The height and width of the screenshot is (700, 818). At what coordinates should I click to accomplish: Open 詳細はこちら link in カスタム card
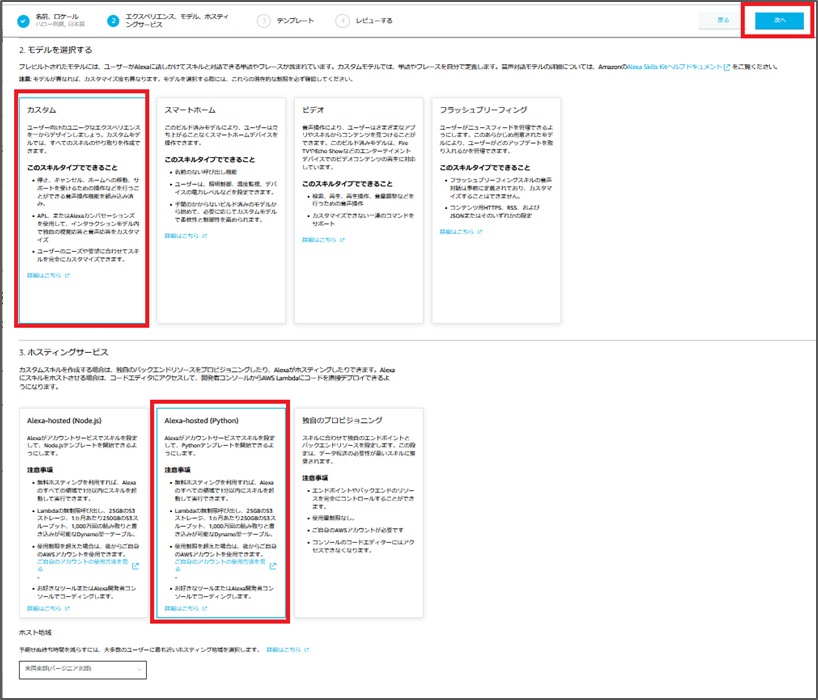(44, 275)
